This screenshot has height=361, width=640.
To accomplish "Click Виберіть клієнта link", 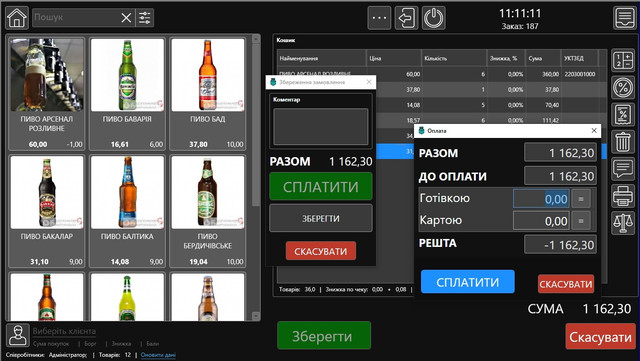I will (64, 331).
